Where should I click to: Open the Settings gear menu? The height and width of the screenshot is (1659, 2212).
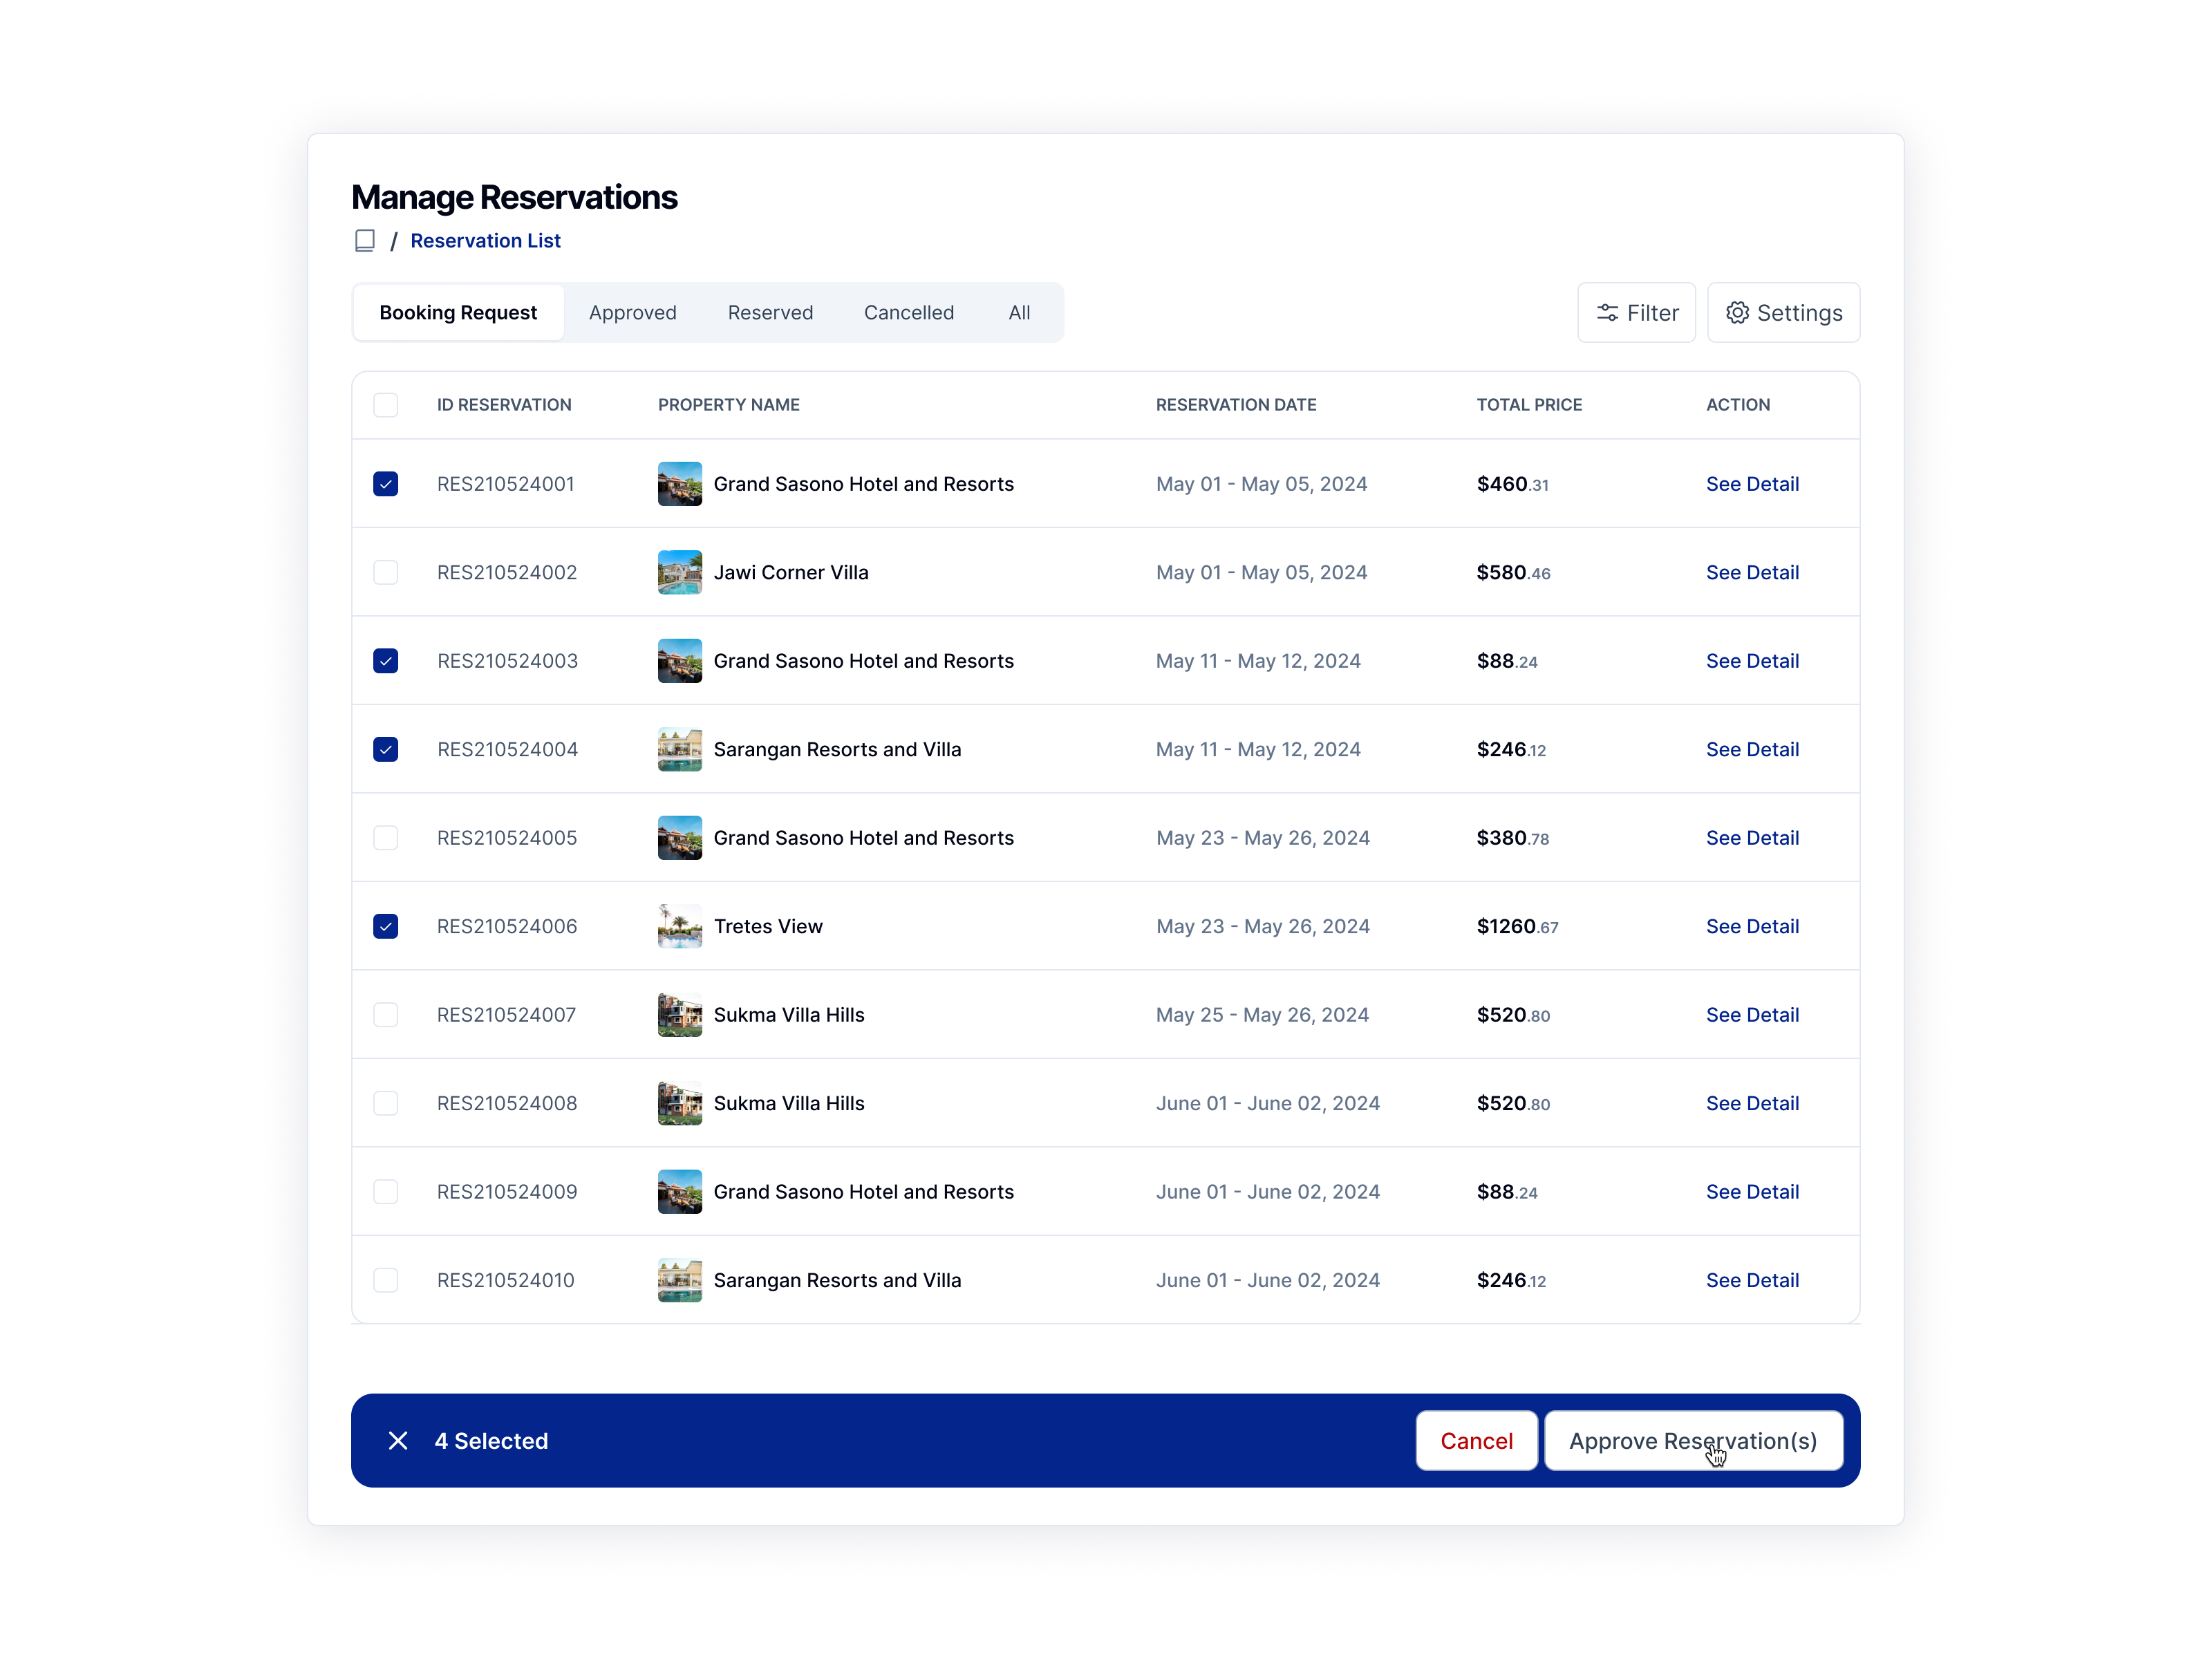coord(1783,312)
